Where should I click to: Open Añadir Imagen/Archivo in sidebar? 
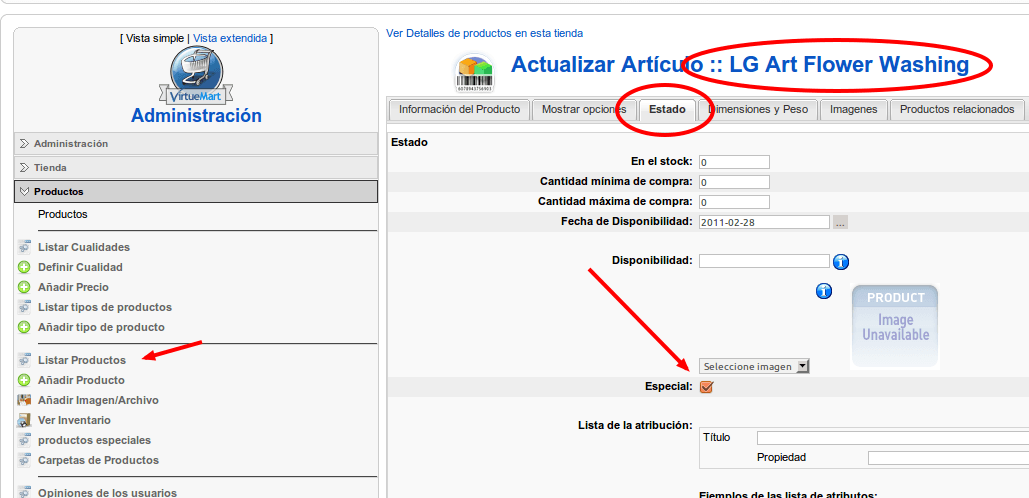click(98, 400)
